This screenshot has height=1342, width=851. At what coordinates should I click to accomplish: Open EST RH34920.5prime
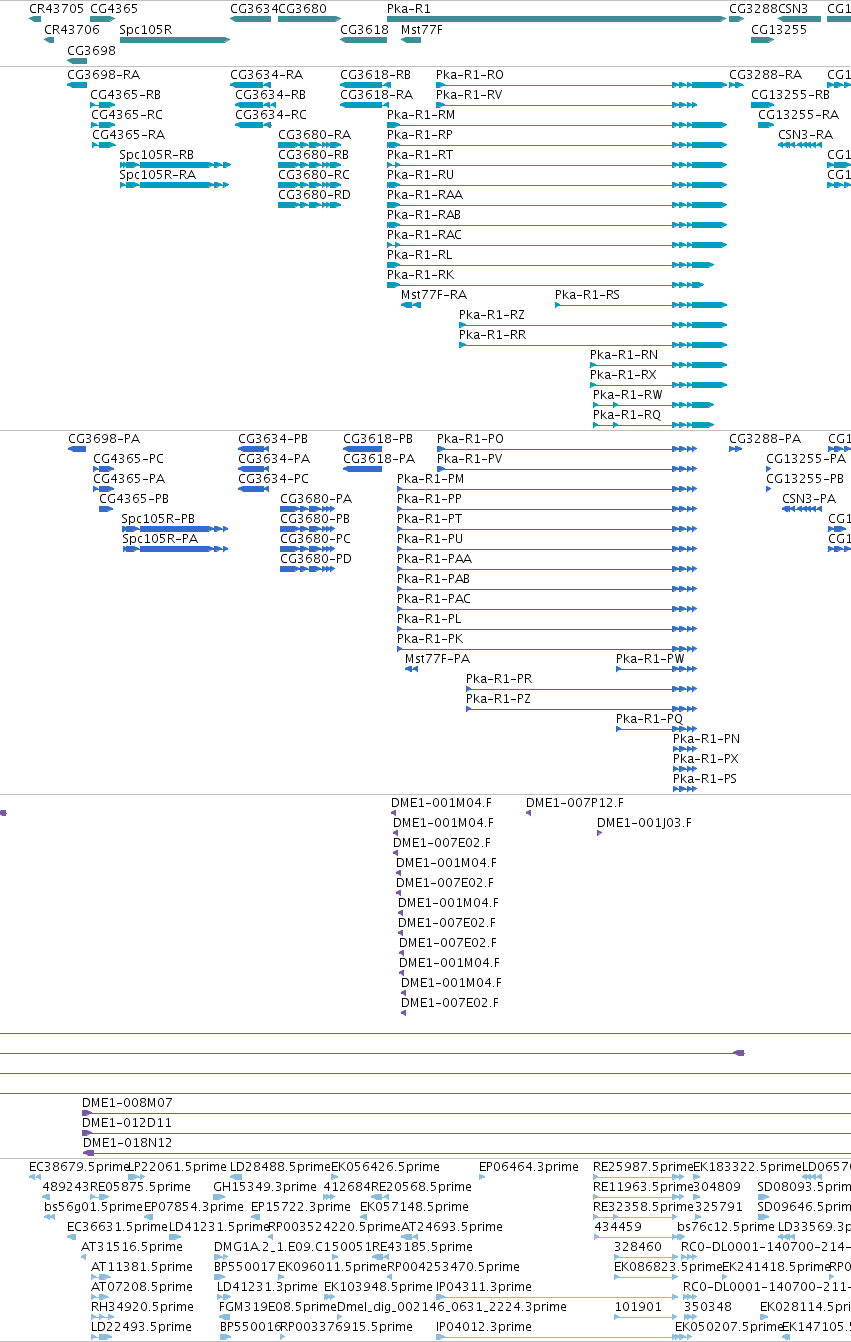coord(142,1306)
